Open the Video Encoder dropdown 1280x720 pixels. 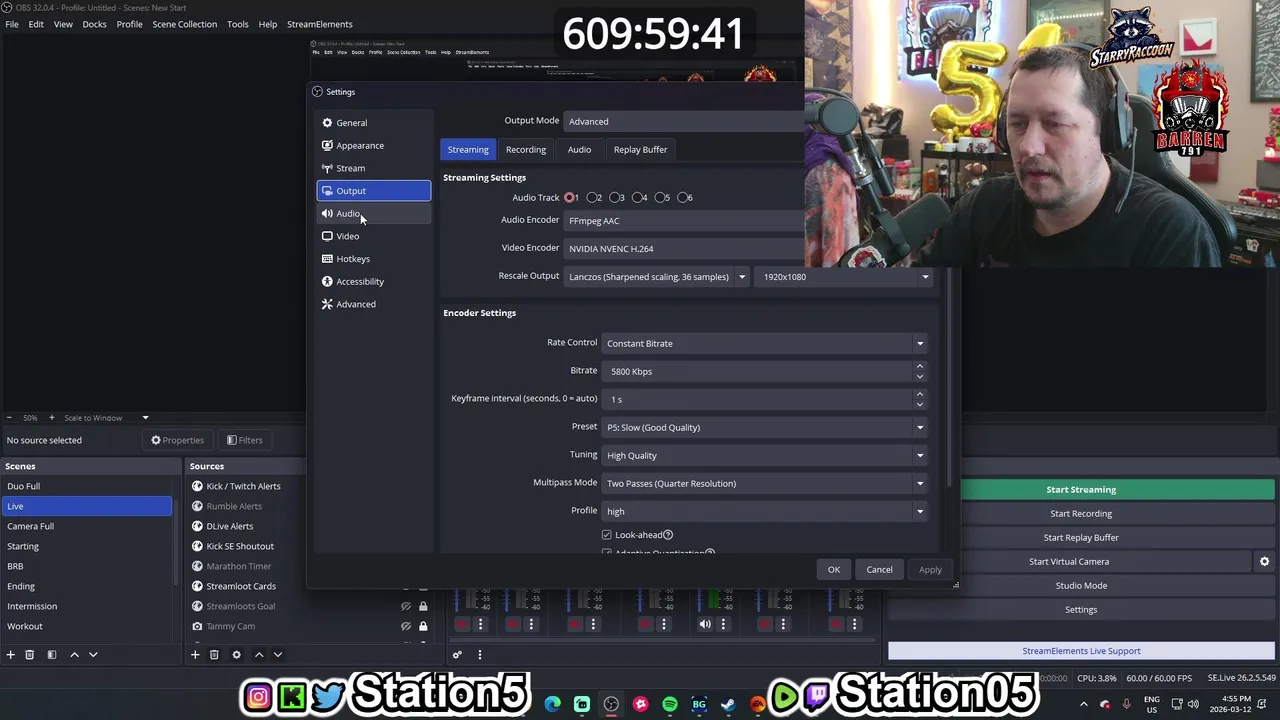[x=684, y=249]
